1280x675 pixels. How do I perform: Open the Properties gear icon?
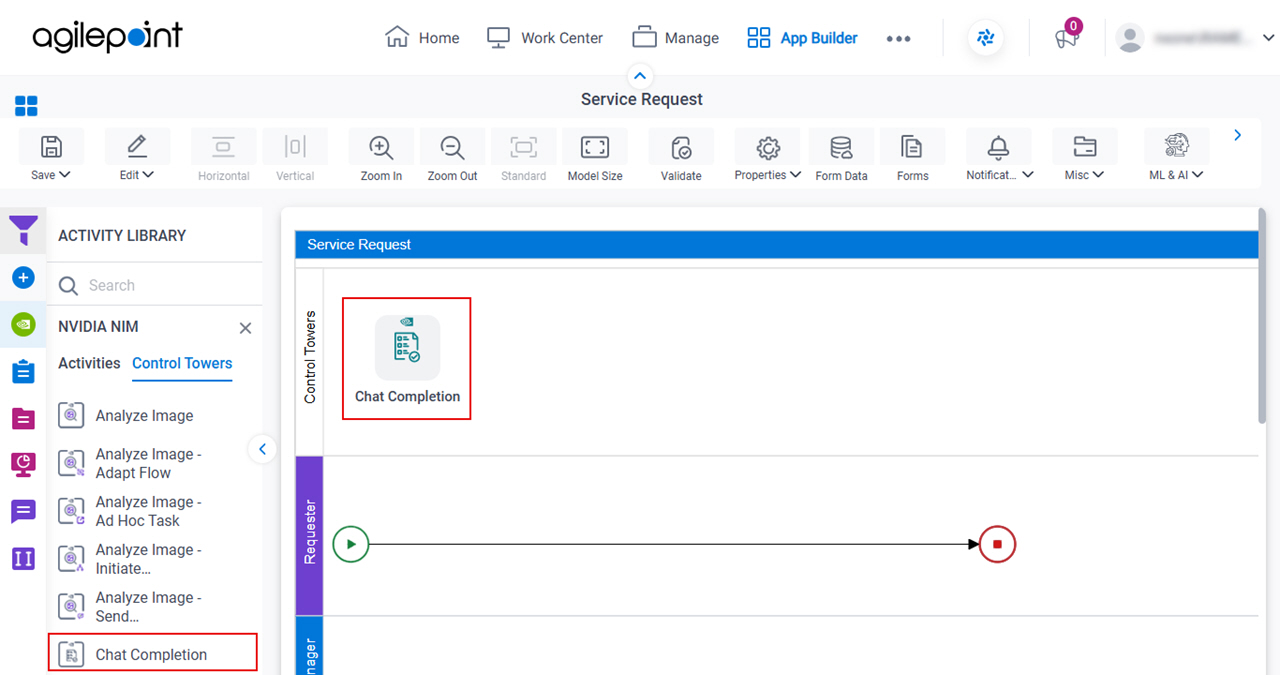768,147
